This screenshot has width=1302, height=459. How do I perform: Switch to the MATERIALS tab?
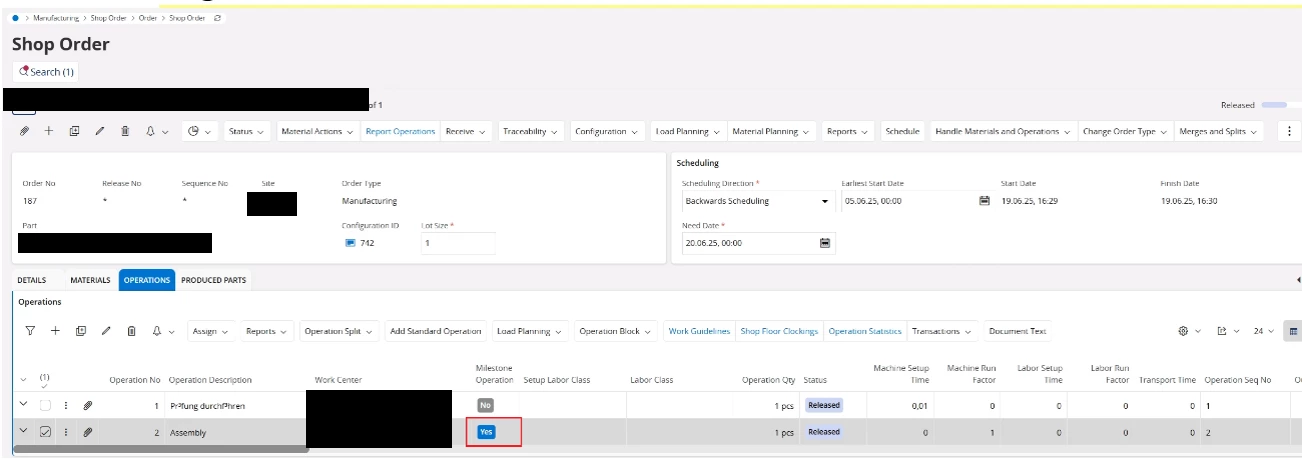tap(90, 280)
